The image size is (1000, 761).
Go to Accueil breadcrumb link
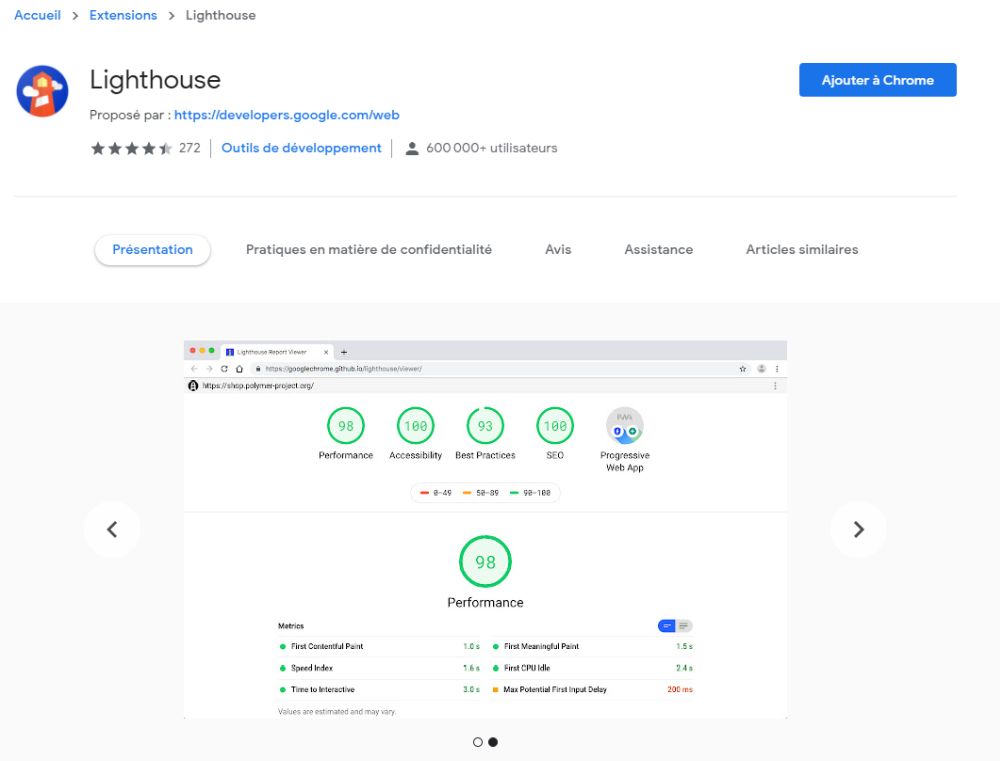[x=38, y=15]
